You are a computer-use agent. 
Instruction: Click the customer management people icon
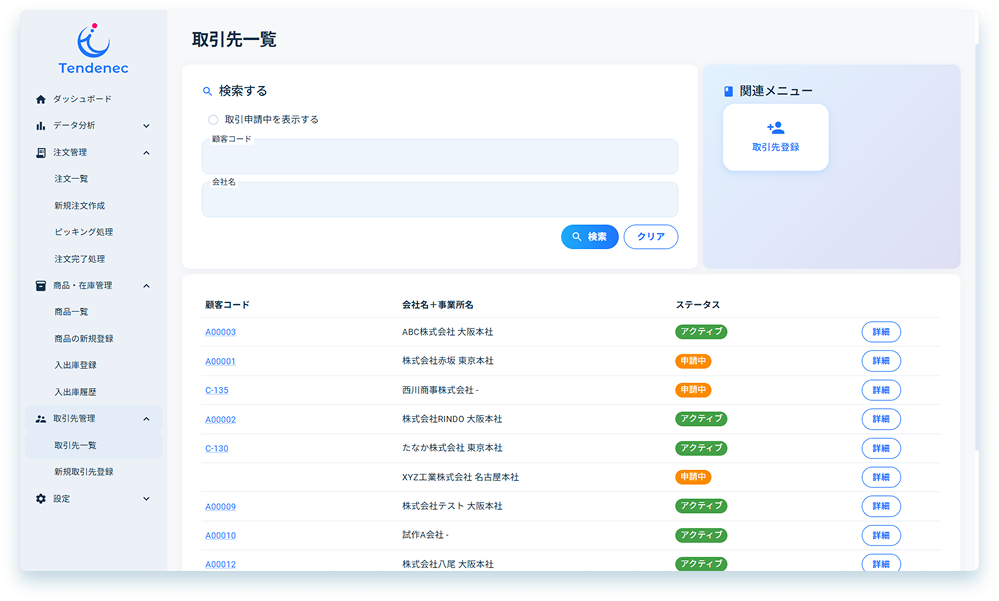41,419
